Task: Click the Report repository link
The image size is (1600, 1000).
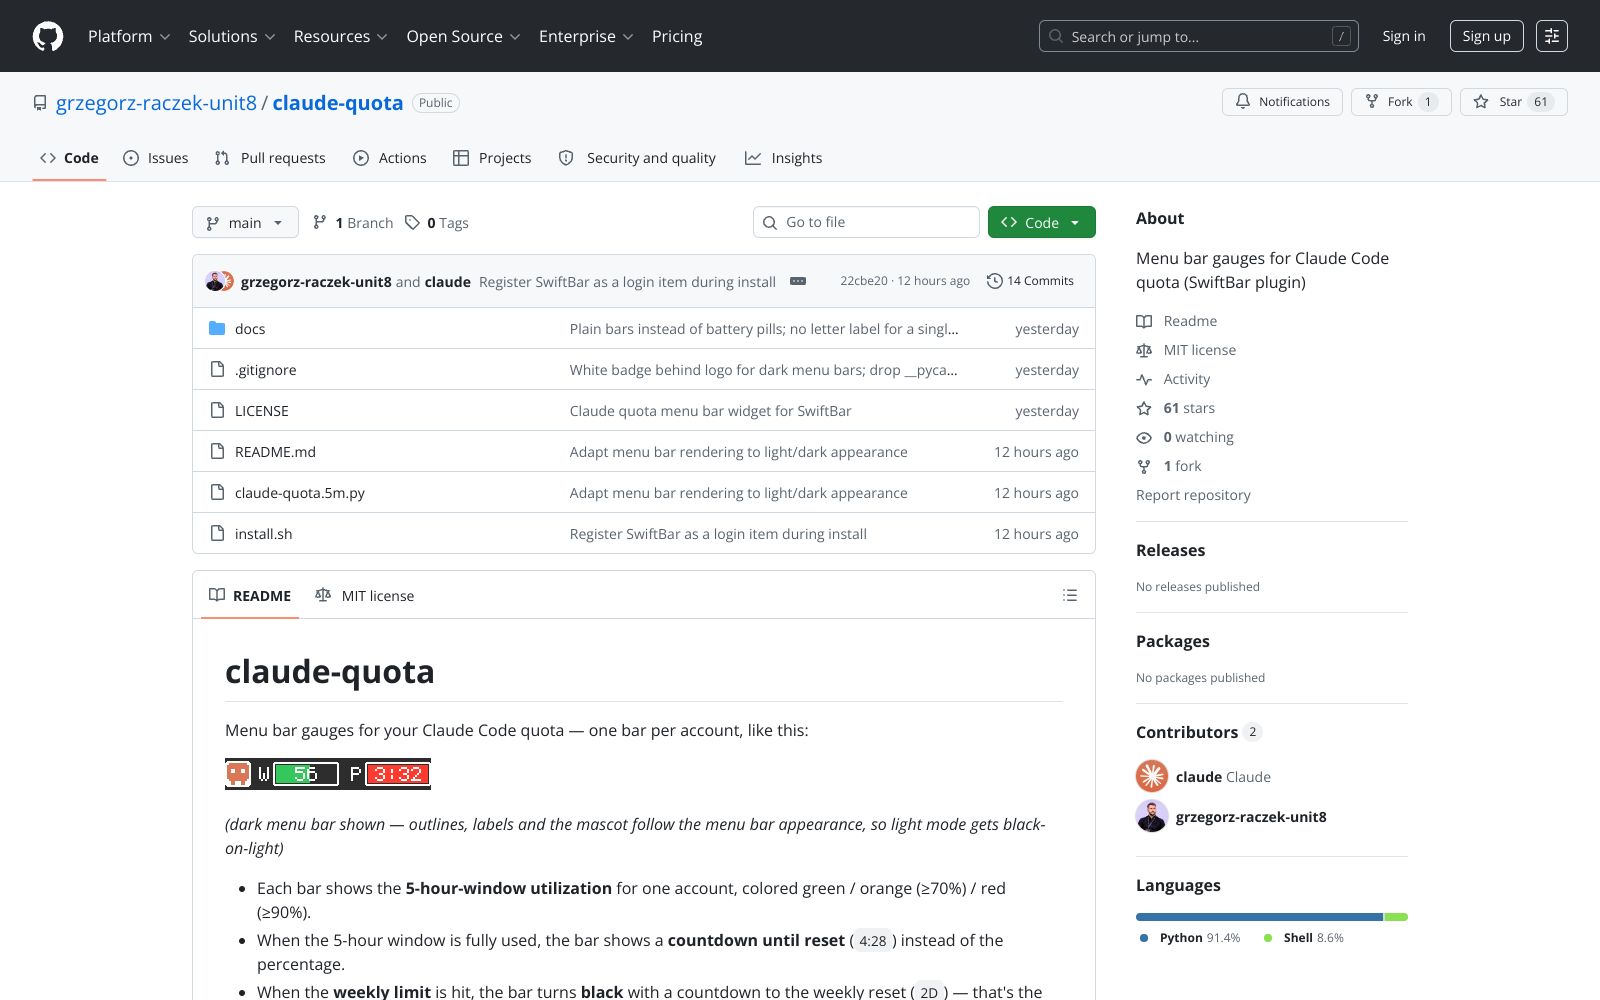Action: pos(1193,495)
